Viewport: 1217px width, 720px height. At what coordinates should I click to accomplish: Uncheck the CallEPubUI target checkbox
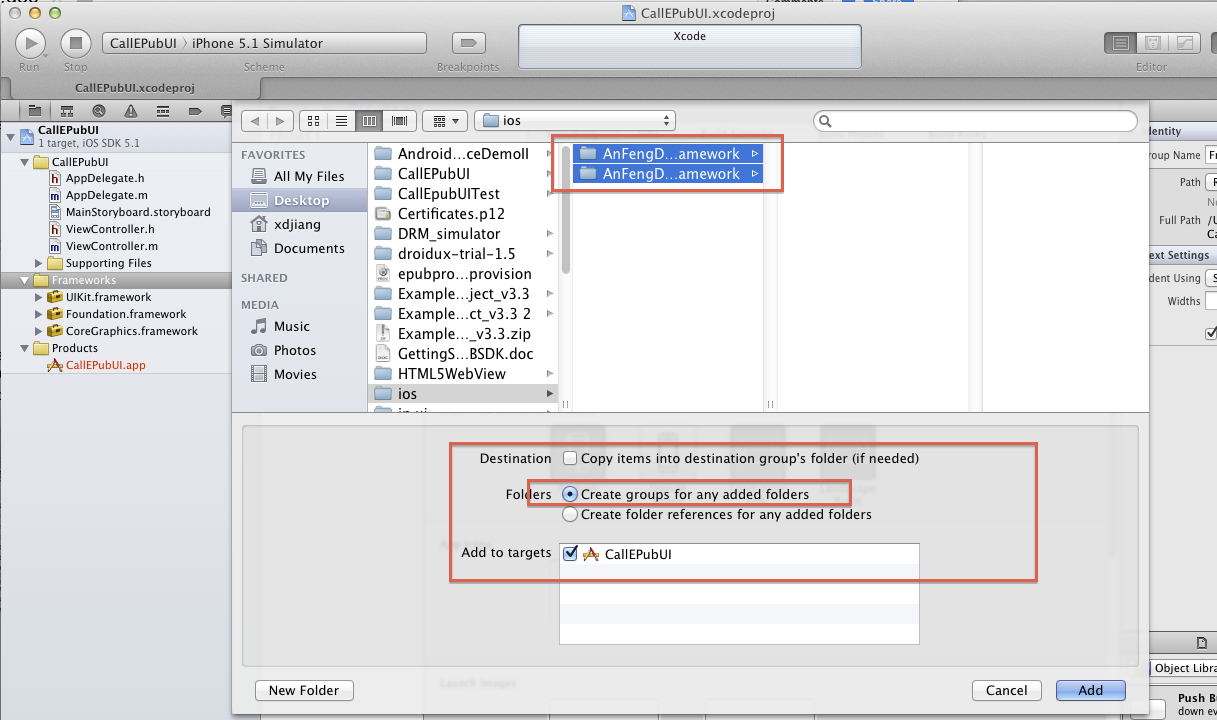[x=570, y=553]
